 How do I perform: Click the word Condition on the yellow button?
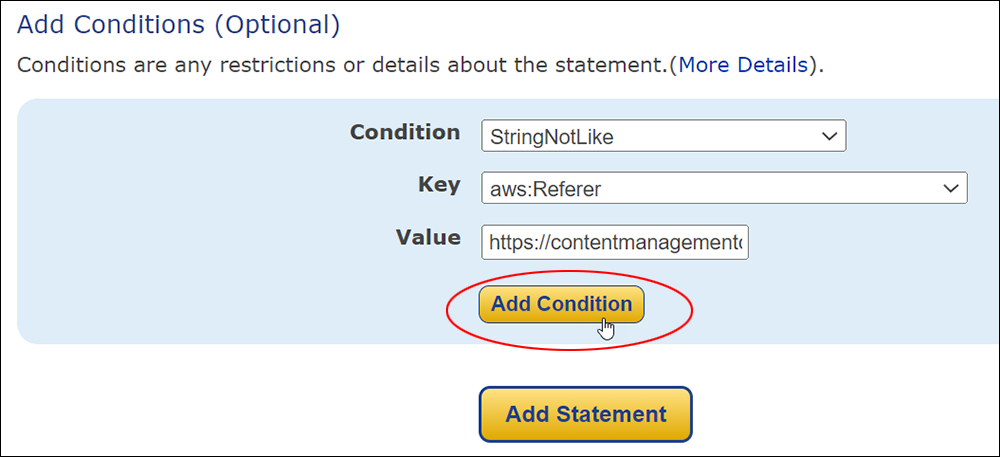pyautogui.click(x=584, y=304)
